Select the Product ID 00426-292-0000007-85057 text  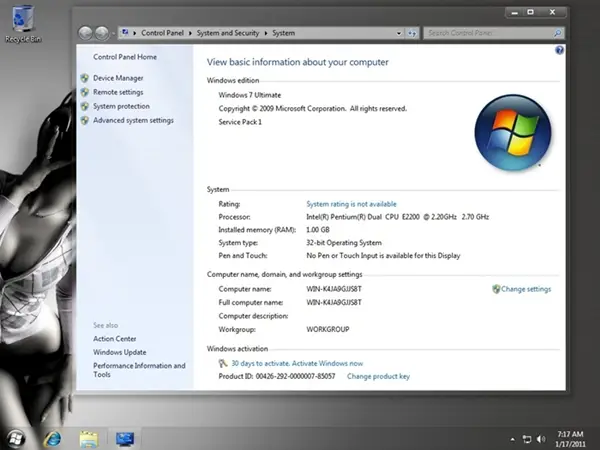coord(277,376)
